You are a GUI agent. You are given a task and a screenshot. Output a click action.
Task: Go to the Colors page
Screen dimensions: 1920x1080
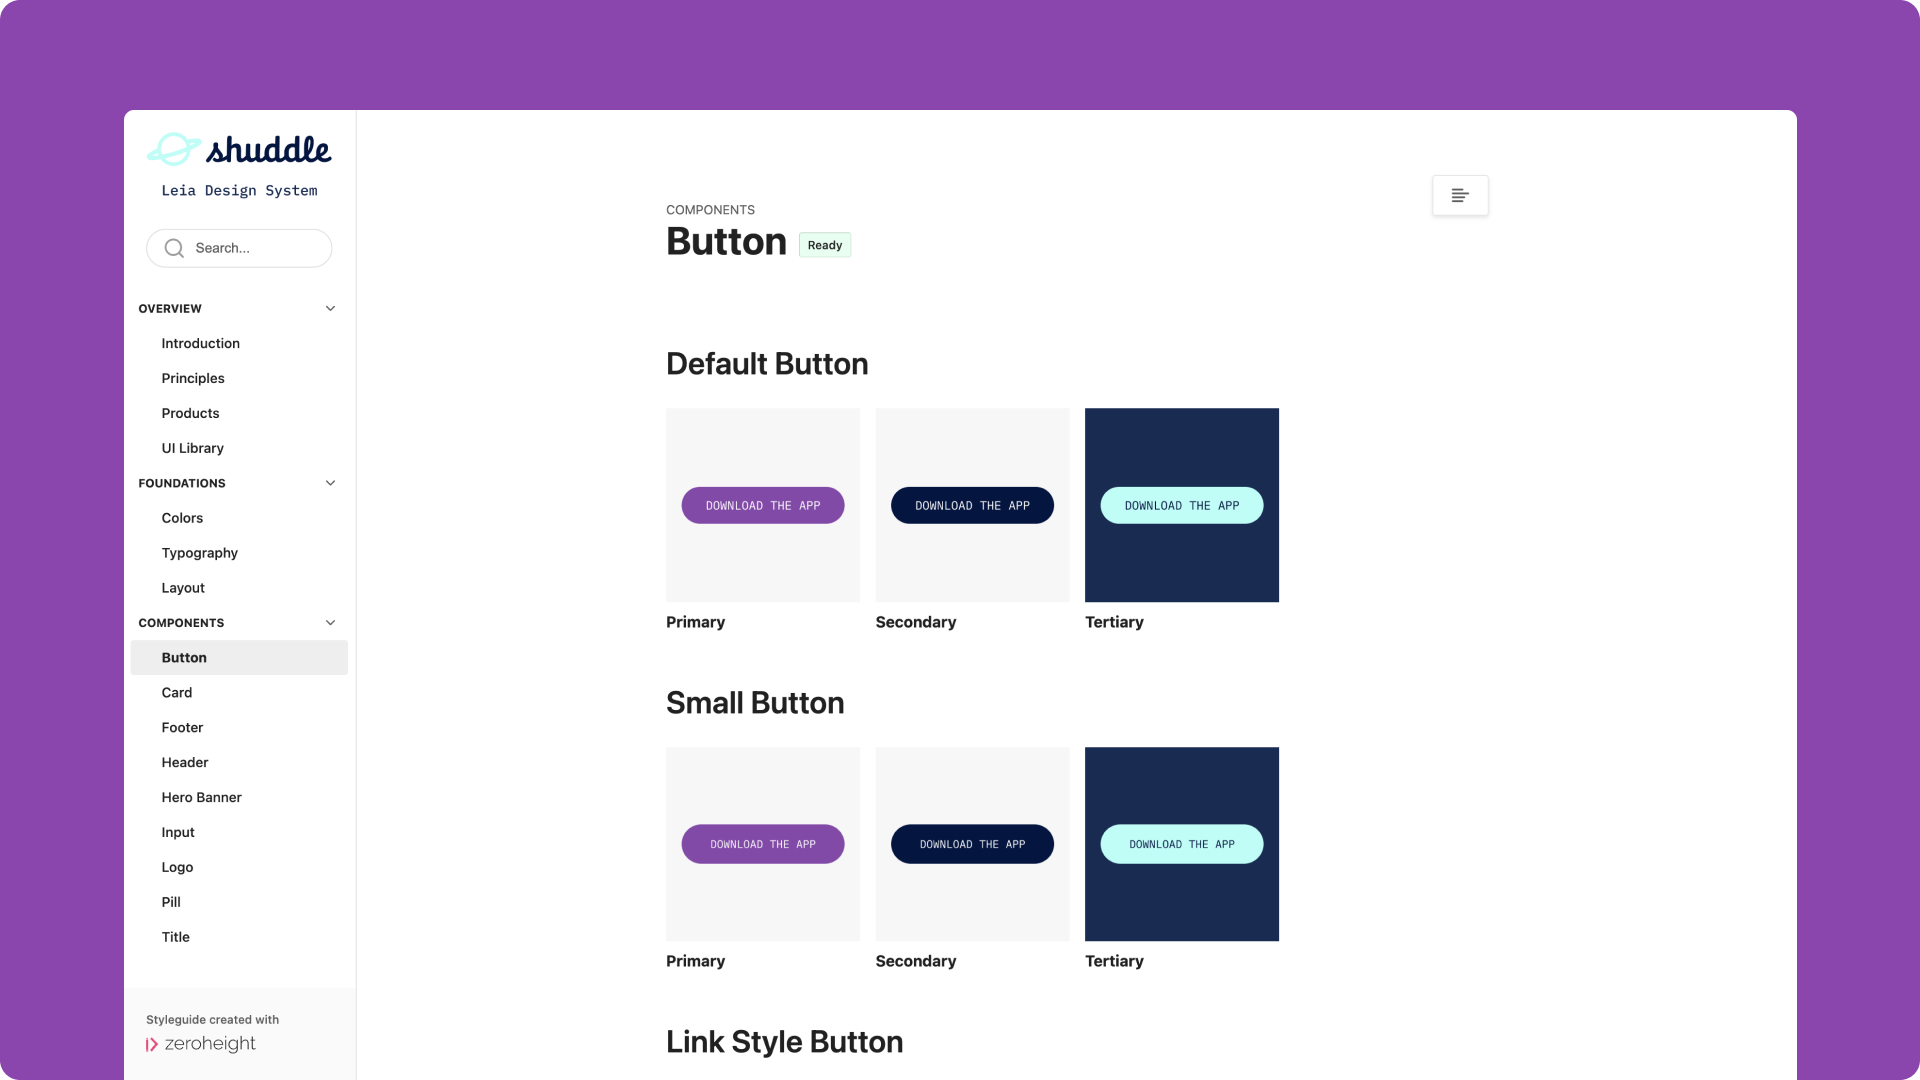click(x=182, y=518)
